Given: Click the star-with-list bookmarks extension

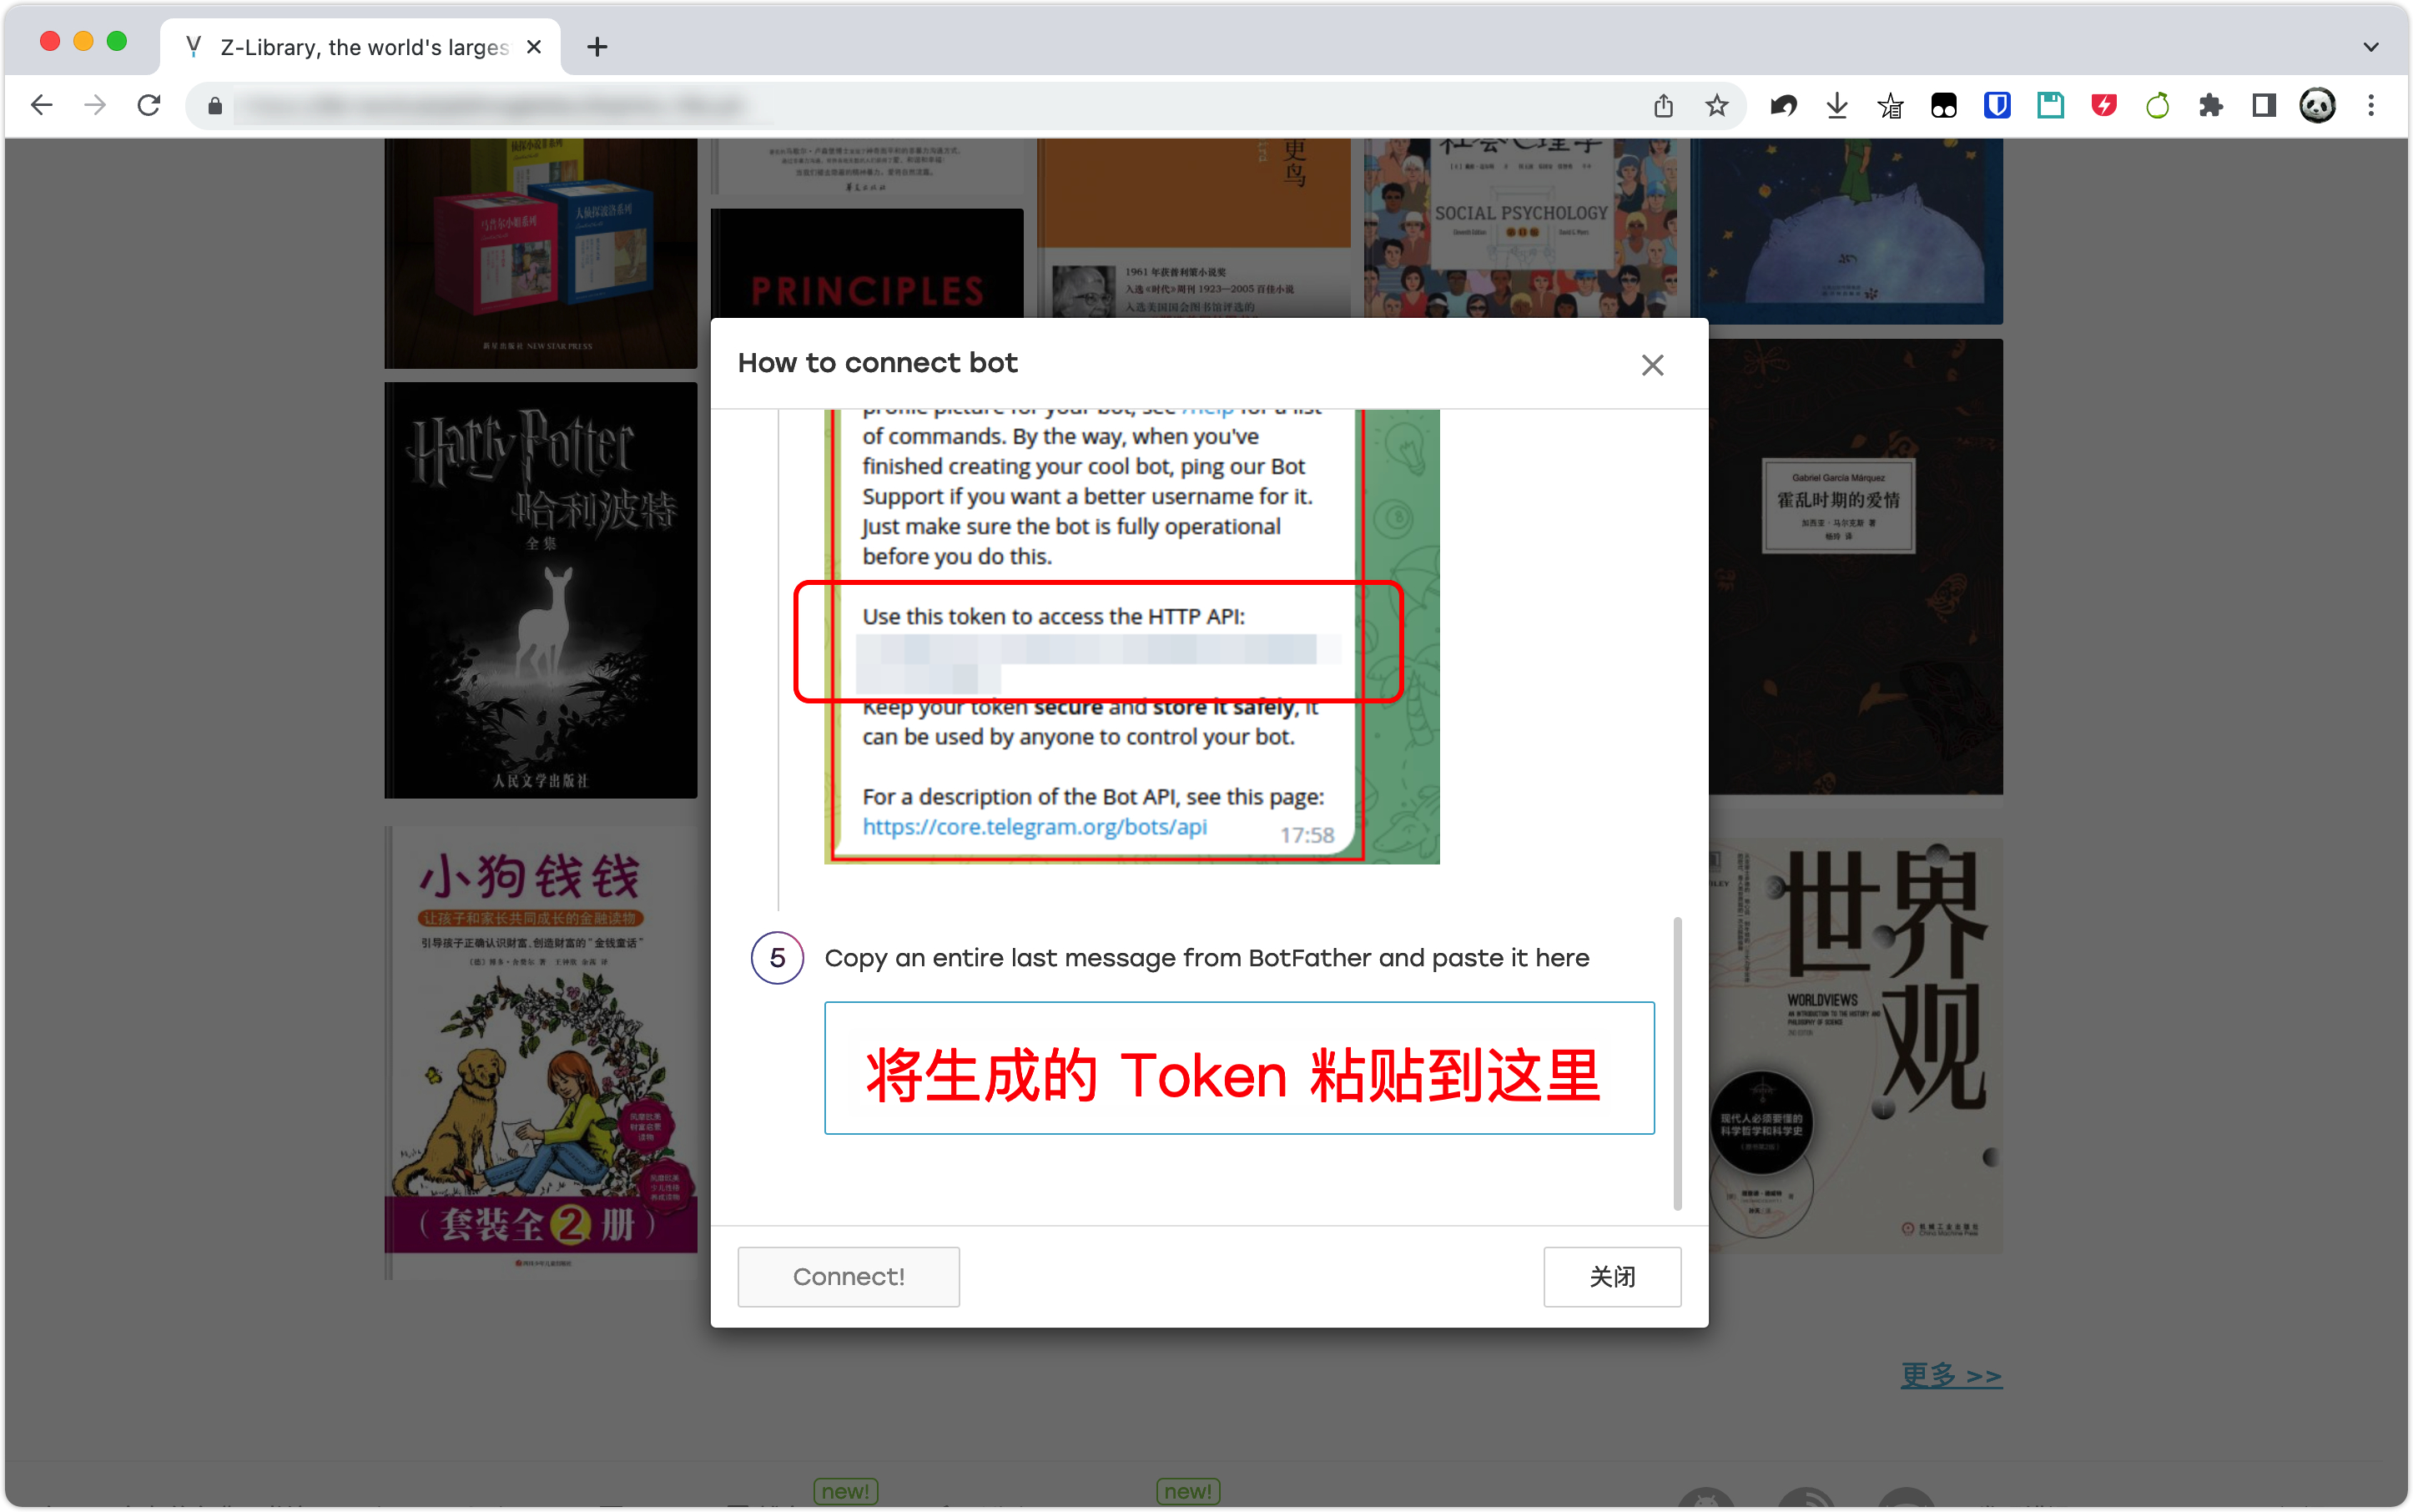Looking at the screenshot, I should coord(1890,105).
